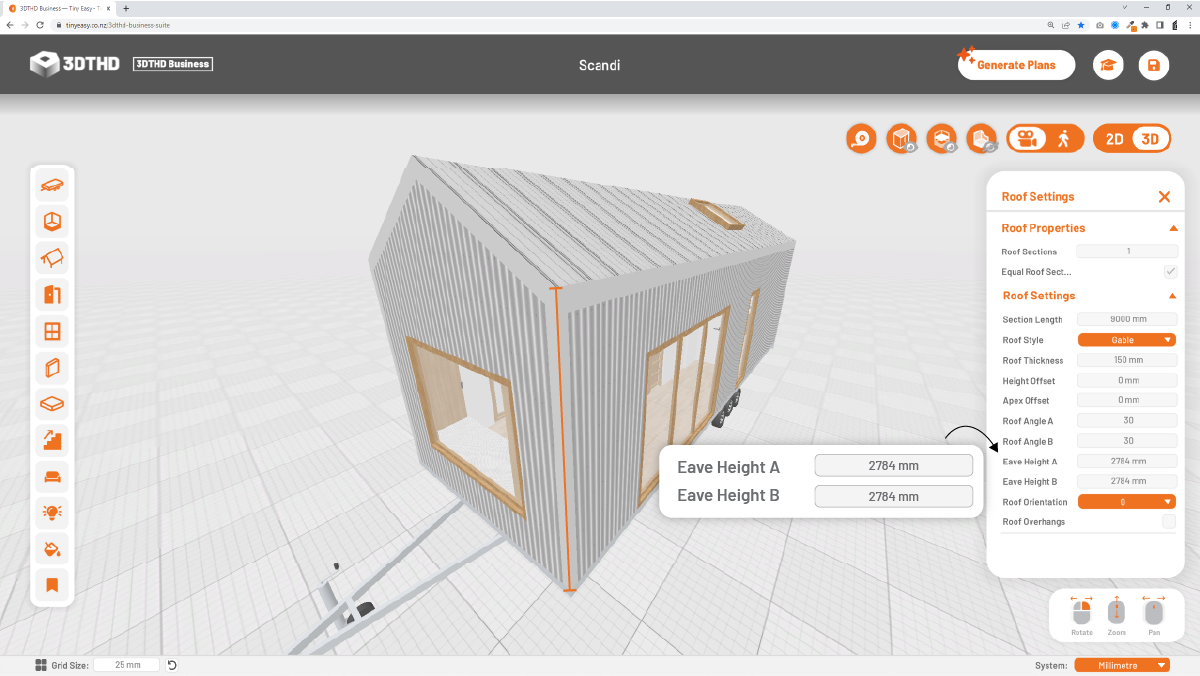The height and width of the screenshot is (676, 1200).
Task: Open the furniture sofa tool icon
Action: coord(52,476)
